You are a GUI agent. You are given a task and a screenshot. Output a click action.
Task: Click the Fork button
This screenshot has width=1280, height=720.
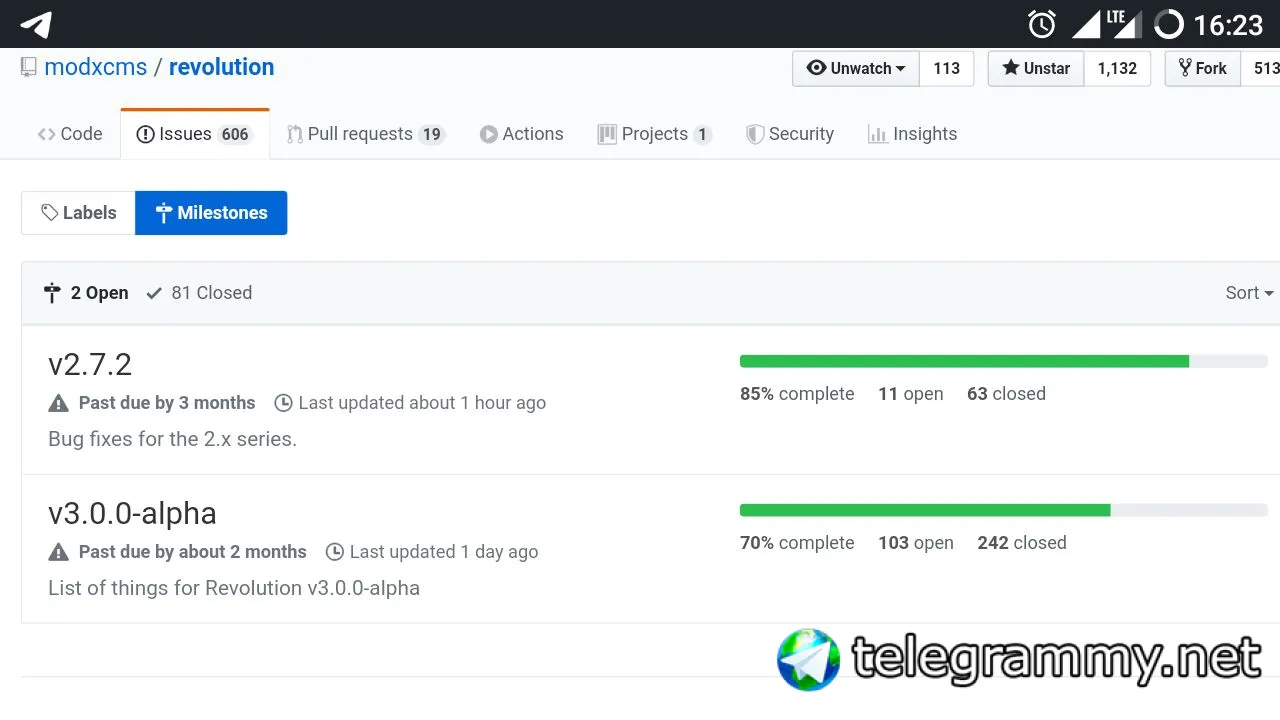click(x=1203, y=68)
